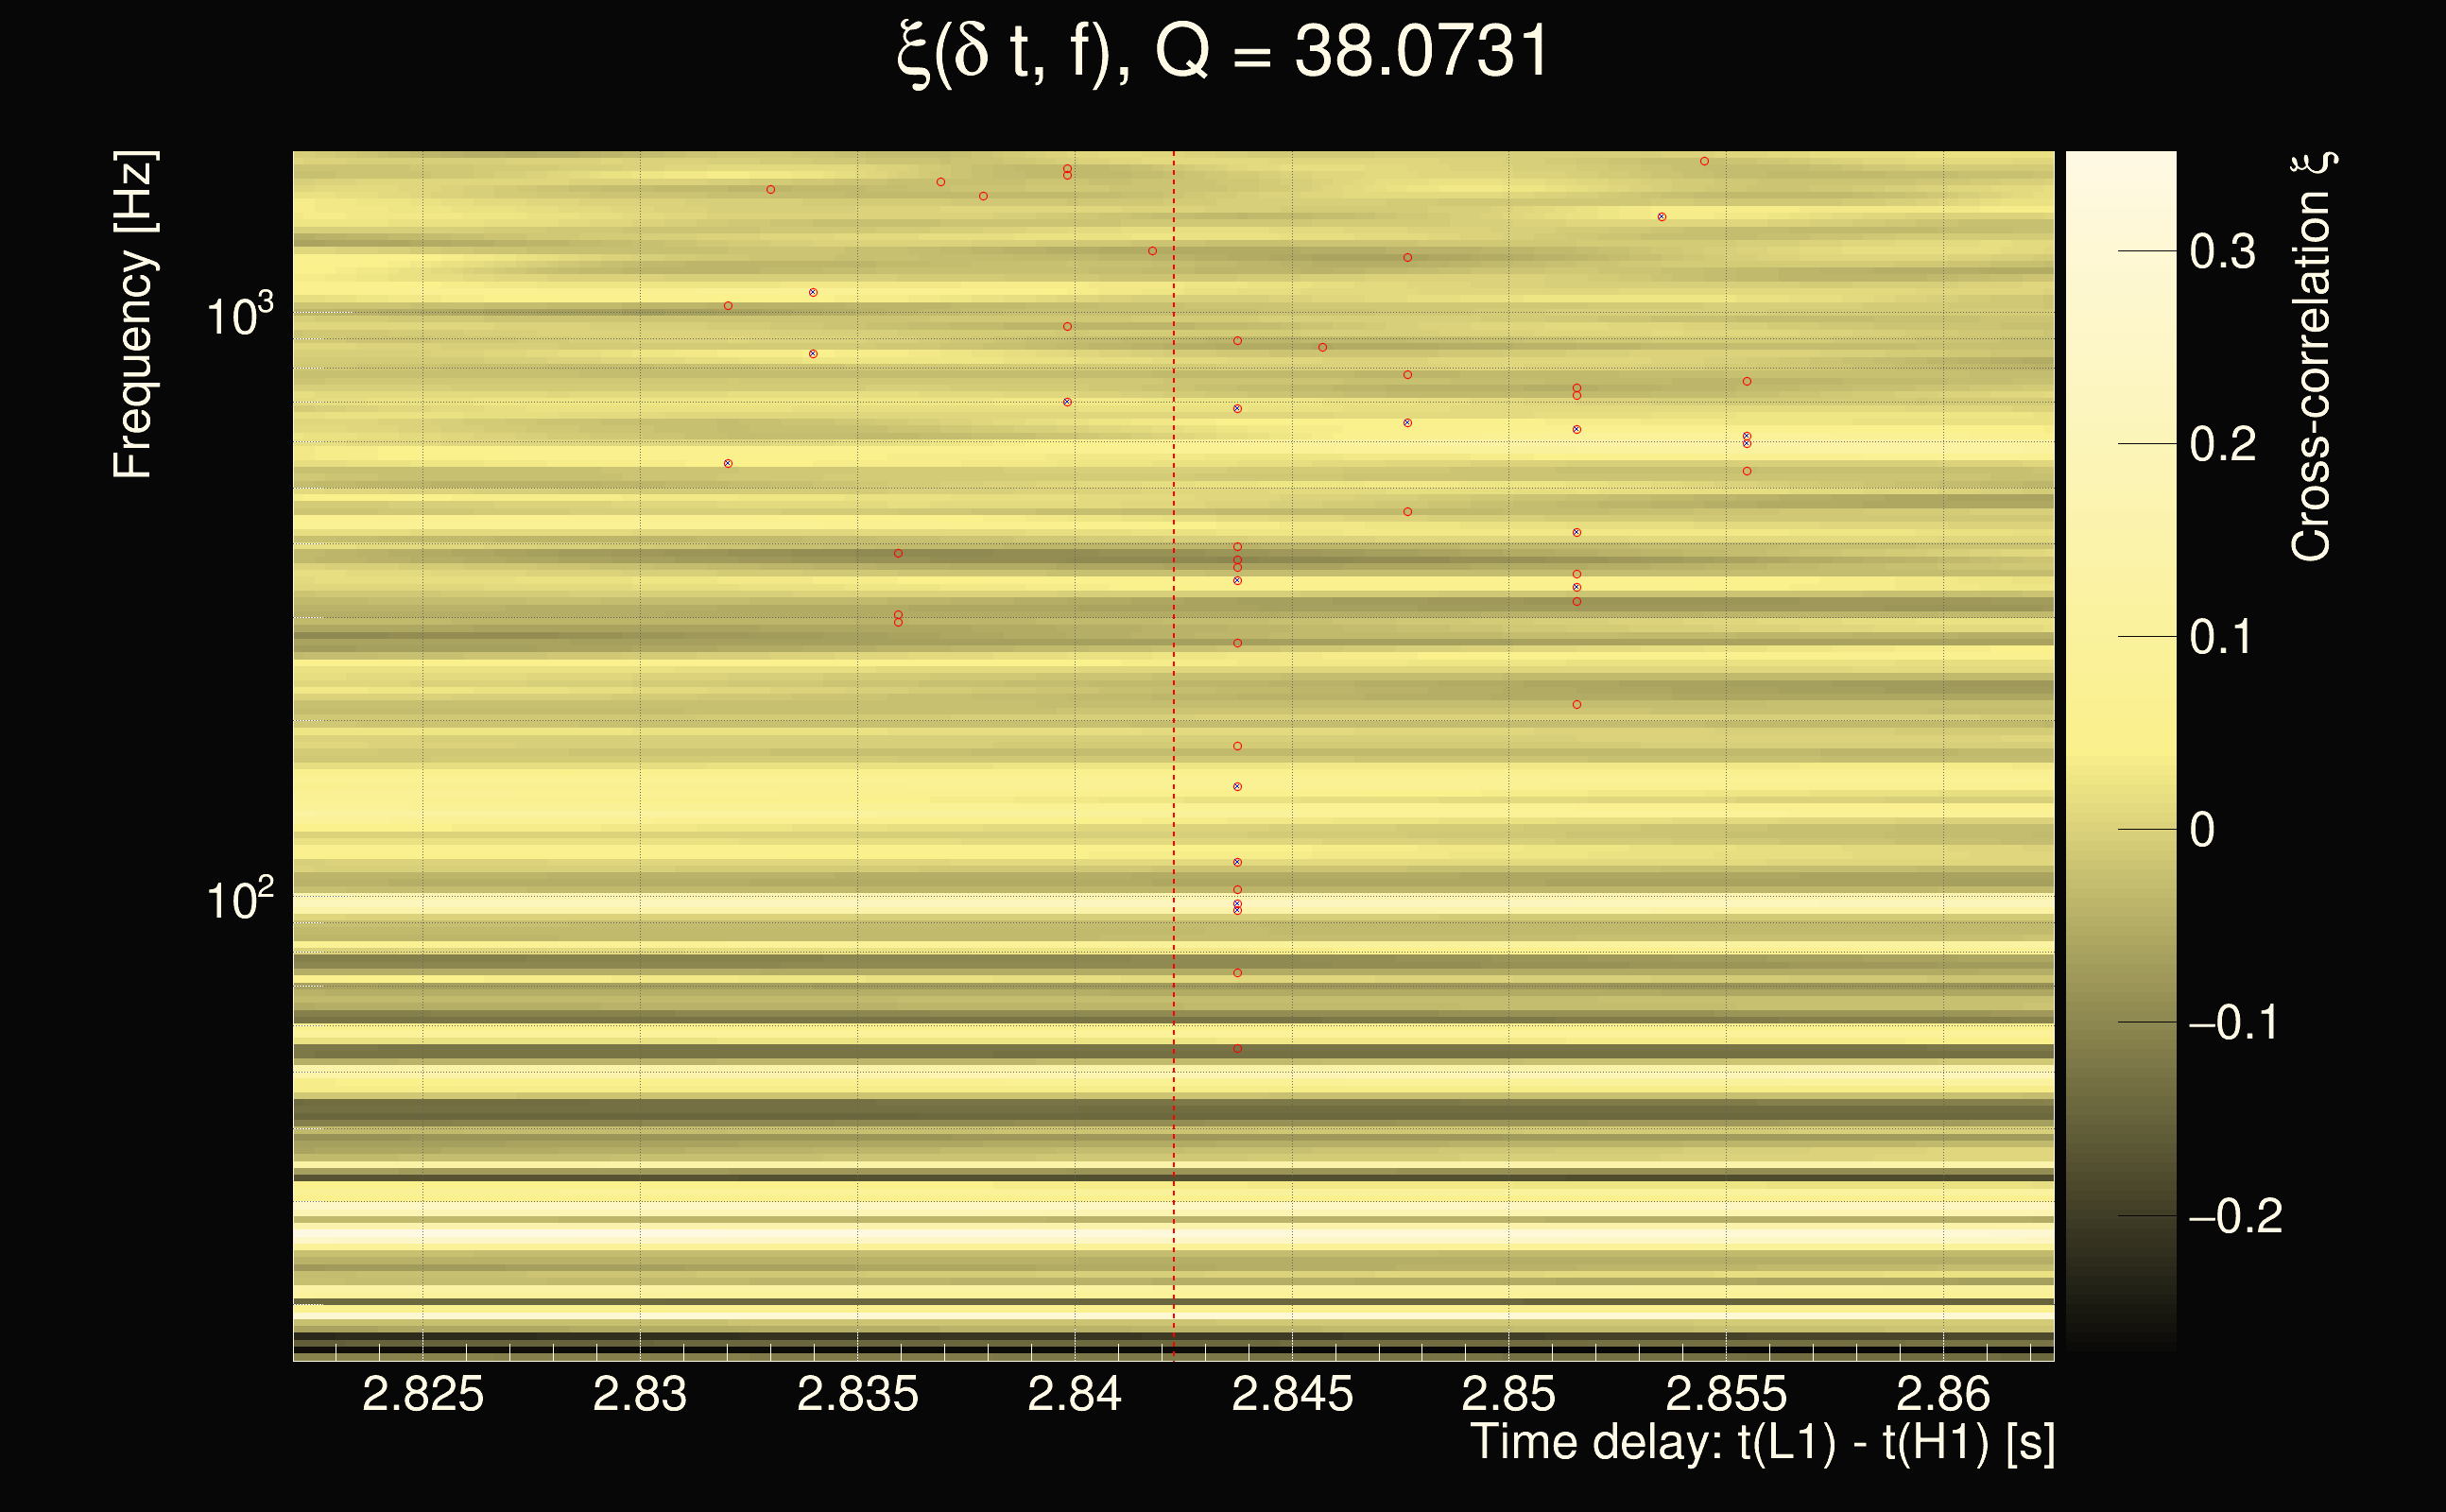
Task: Click the colorbar's 0 tick label
Action: tap(2202, 830)
